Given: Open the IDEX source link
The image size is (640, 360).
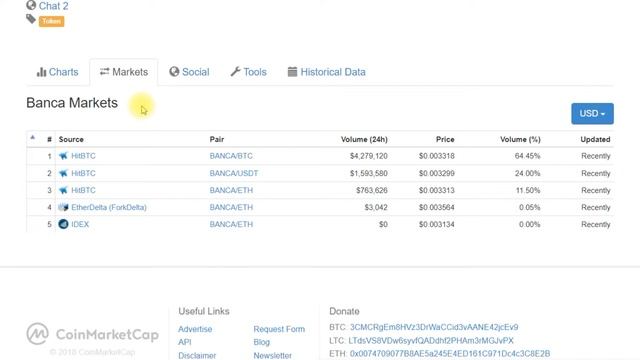Looking at the screenshot, I should [x=80, y=224].
